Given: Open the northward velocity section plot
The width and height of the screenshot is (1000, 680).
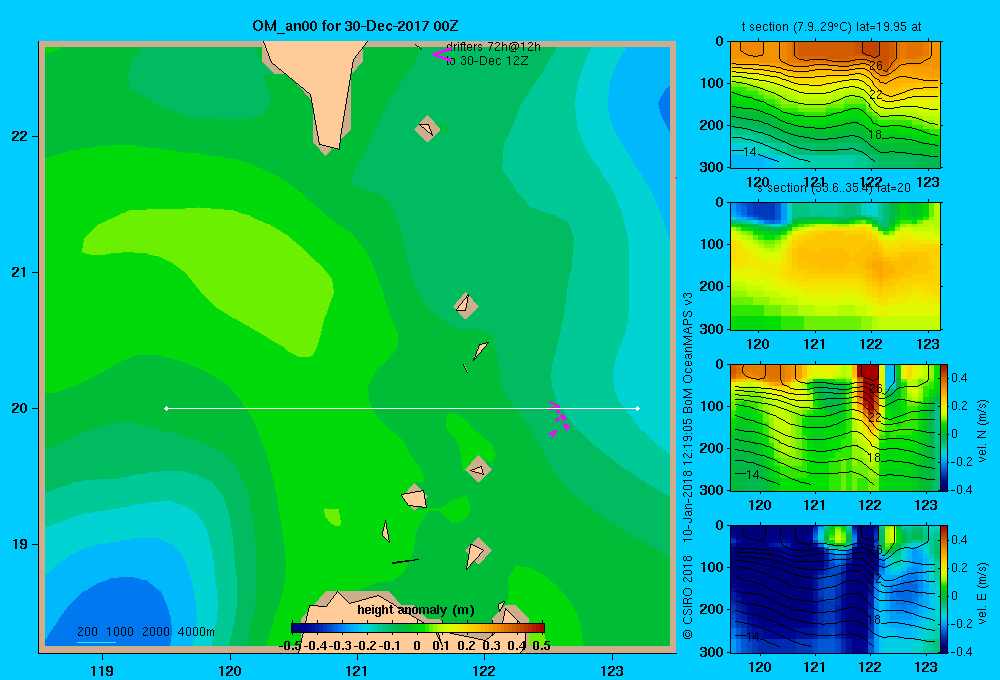Looking at the screenshot, I should (x=834, y=427).
